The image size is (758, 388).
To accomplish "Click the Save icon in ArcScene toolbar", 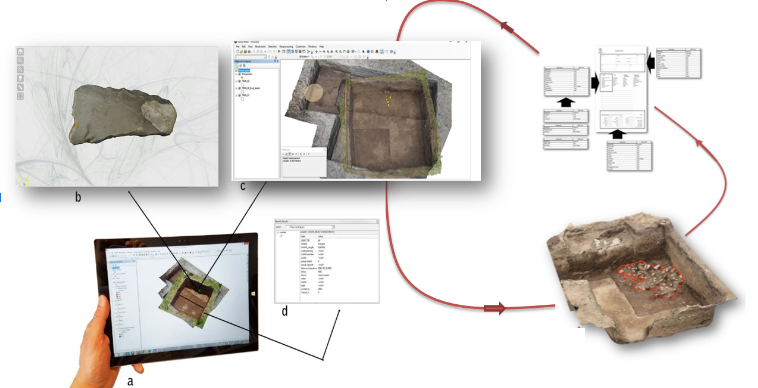I will [x=246, y=52].
